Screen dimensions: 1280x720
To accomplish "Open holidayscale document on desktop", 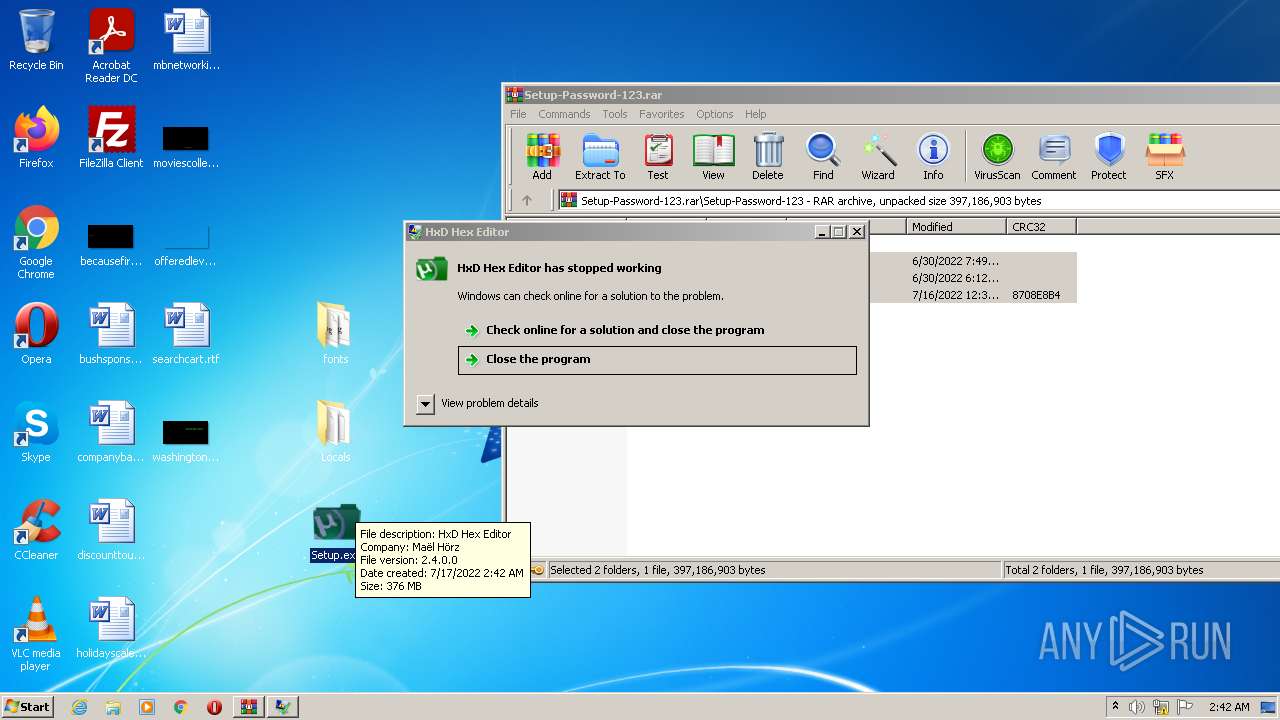I will 111,628.
